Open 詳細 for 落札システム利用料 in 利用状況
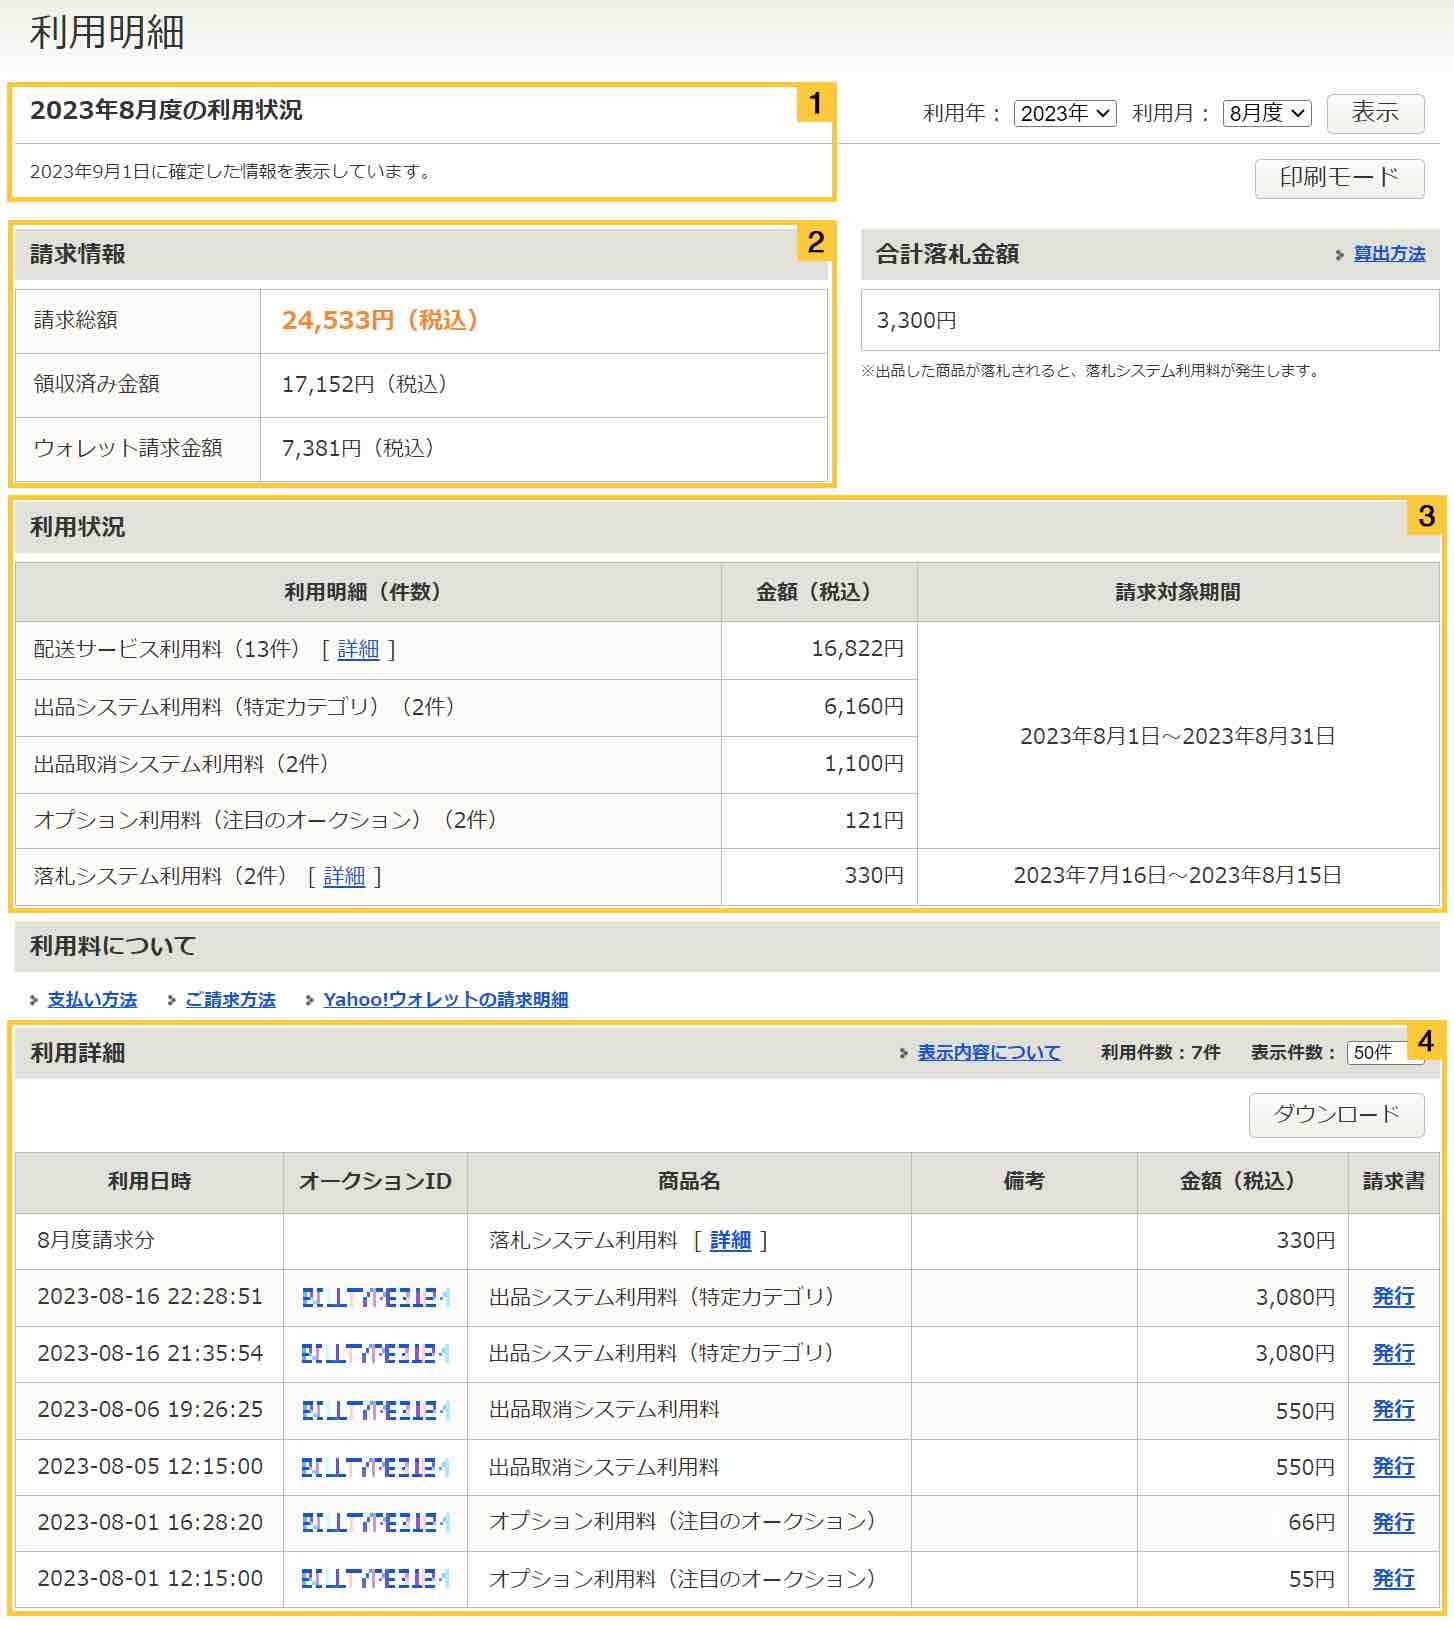Screen dimensions: 1454x1626 tap(344, 876)
